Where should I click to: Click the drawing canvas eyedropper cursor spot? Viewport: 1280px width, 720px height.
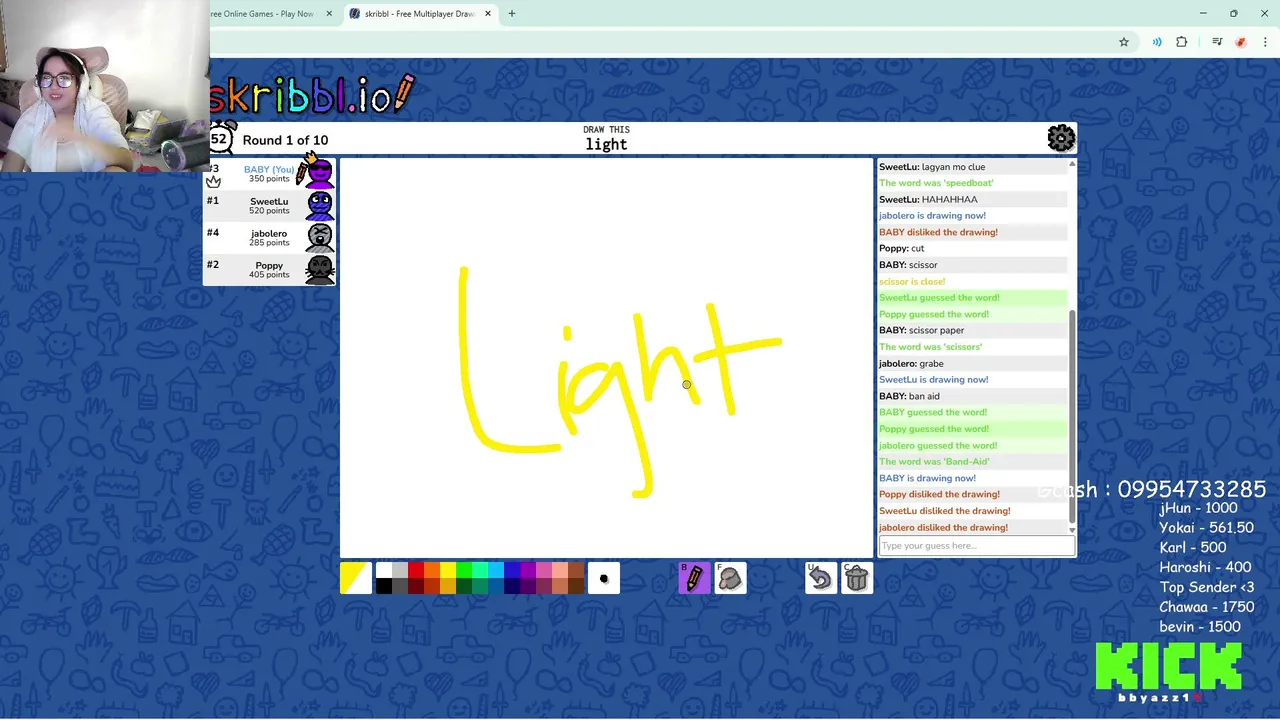(686, 384)
